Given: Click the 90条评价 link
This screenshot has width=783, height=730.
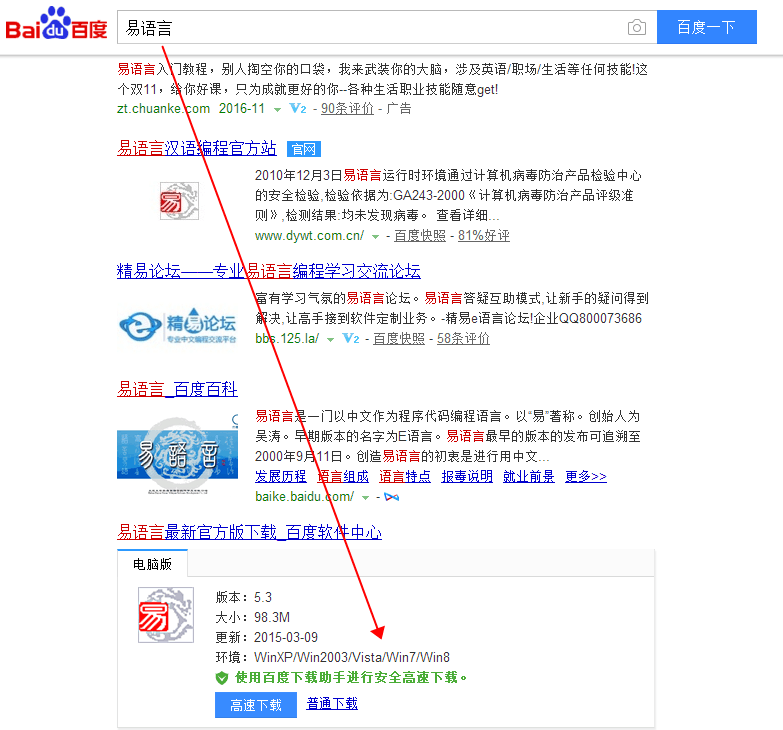Looking at the screenshot, I should click(347, 108).
